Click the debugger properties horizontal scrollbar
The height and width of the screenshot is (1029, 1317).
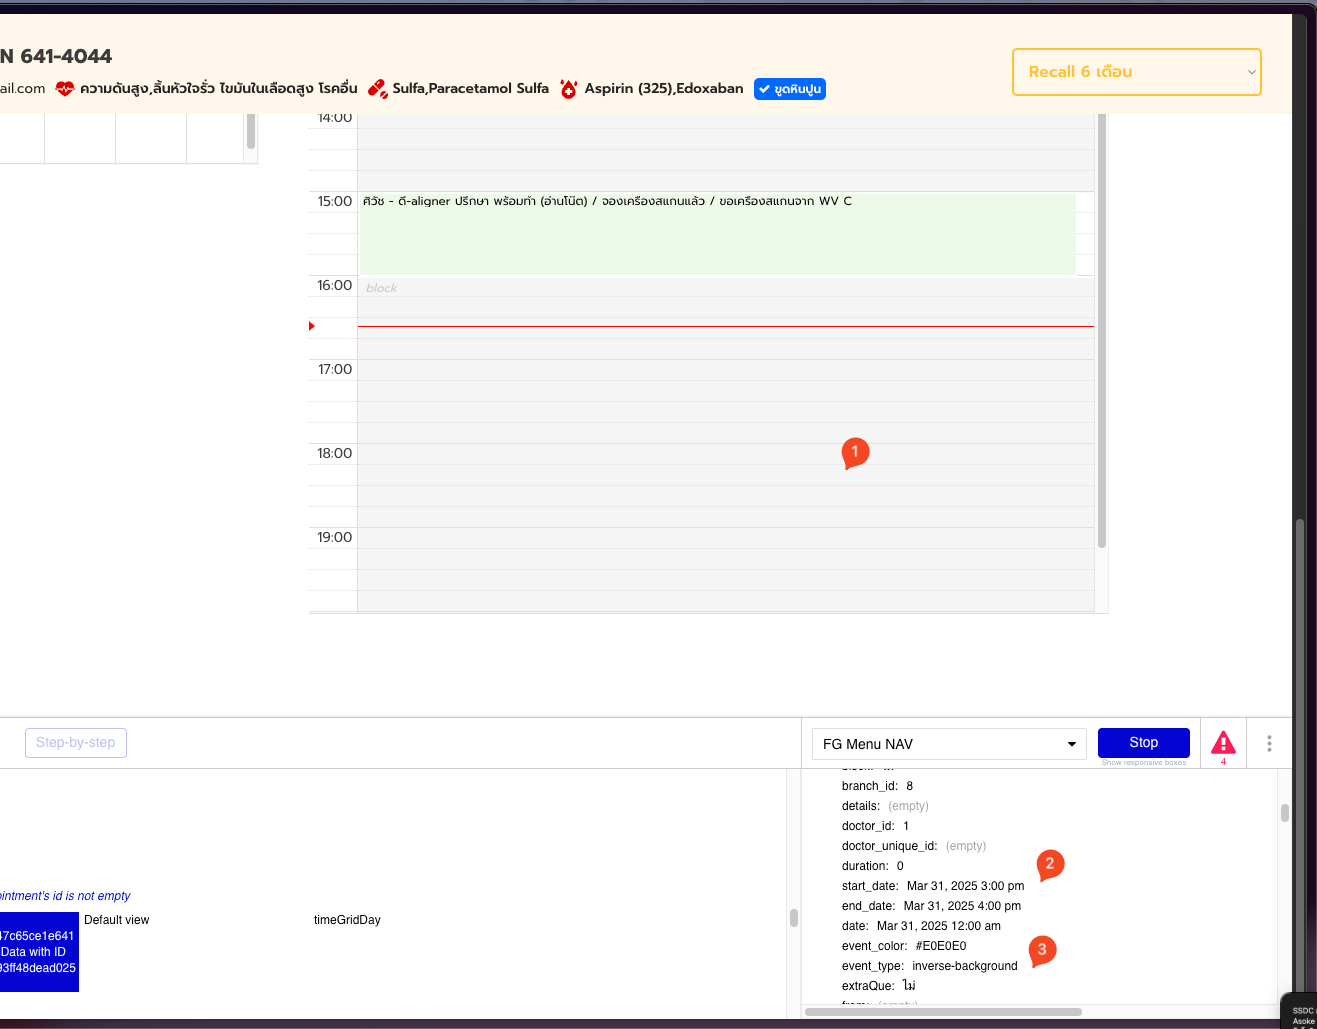(x=943, y=1012)
